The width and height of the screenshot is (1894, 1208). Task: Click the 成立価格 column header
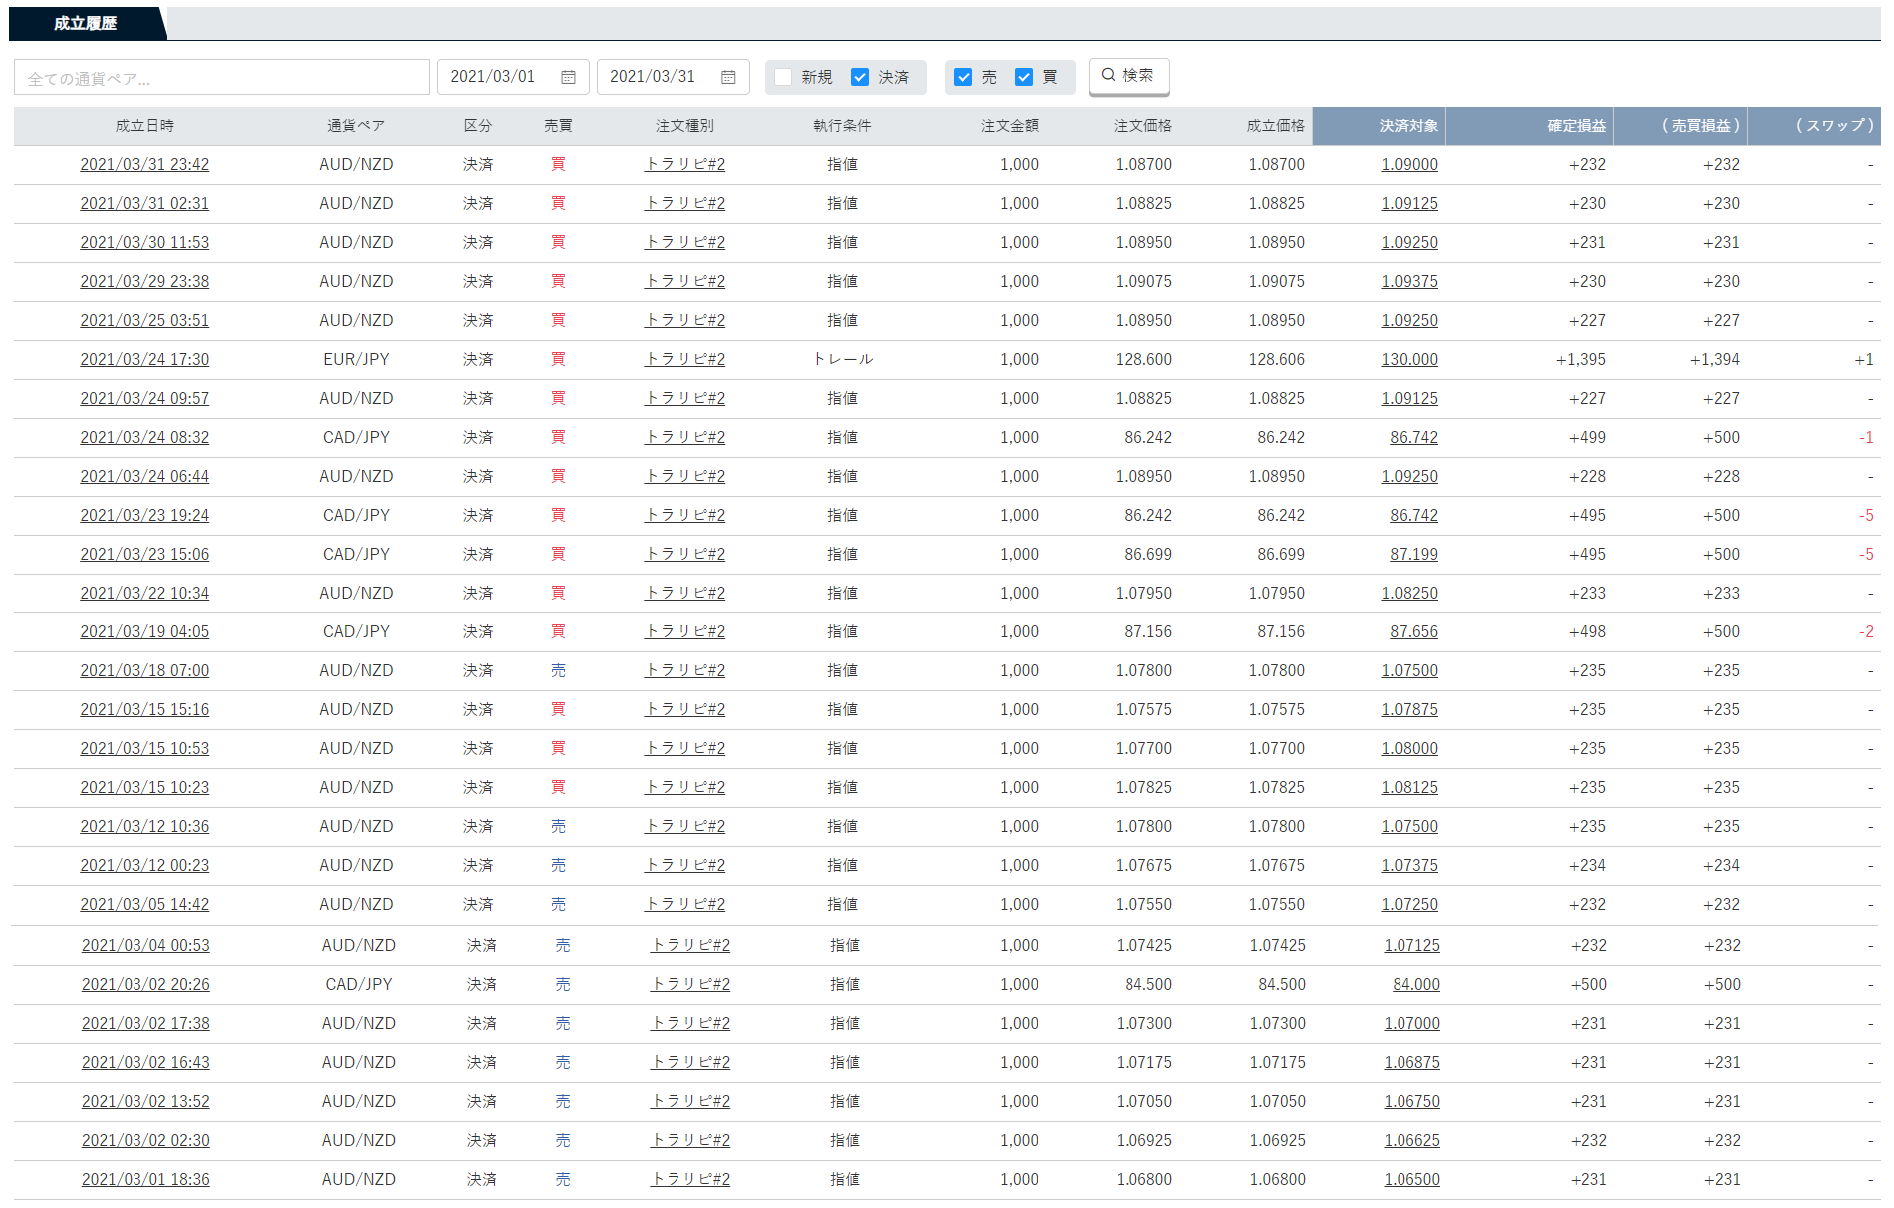click(1276, 126)
